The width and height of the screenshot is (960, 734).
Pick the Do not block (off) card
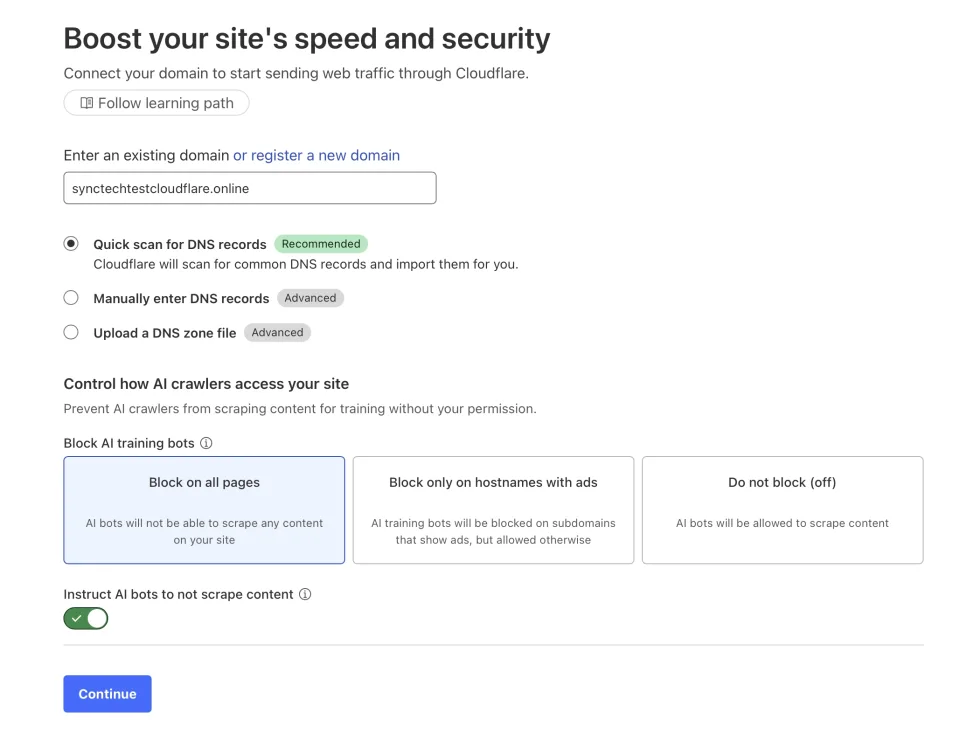(782, 510)
